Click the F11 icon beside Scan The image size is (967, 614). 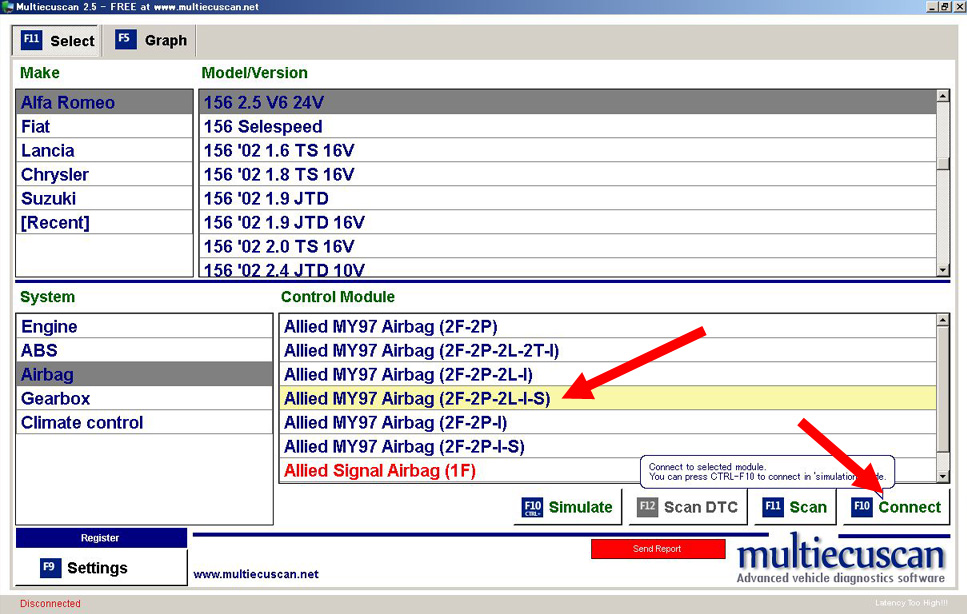[773, 507]
